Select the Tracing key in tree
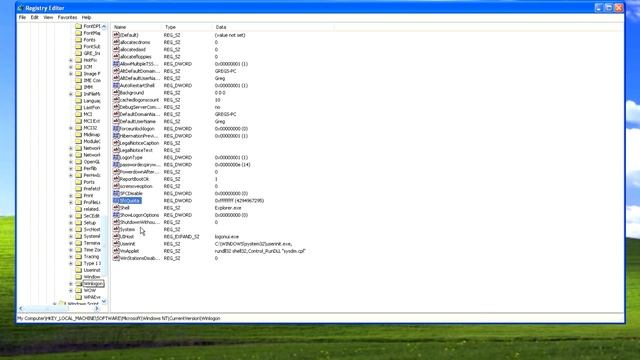The height and width of the screenshot is (360, 640). pos(91,257)
